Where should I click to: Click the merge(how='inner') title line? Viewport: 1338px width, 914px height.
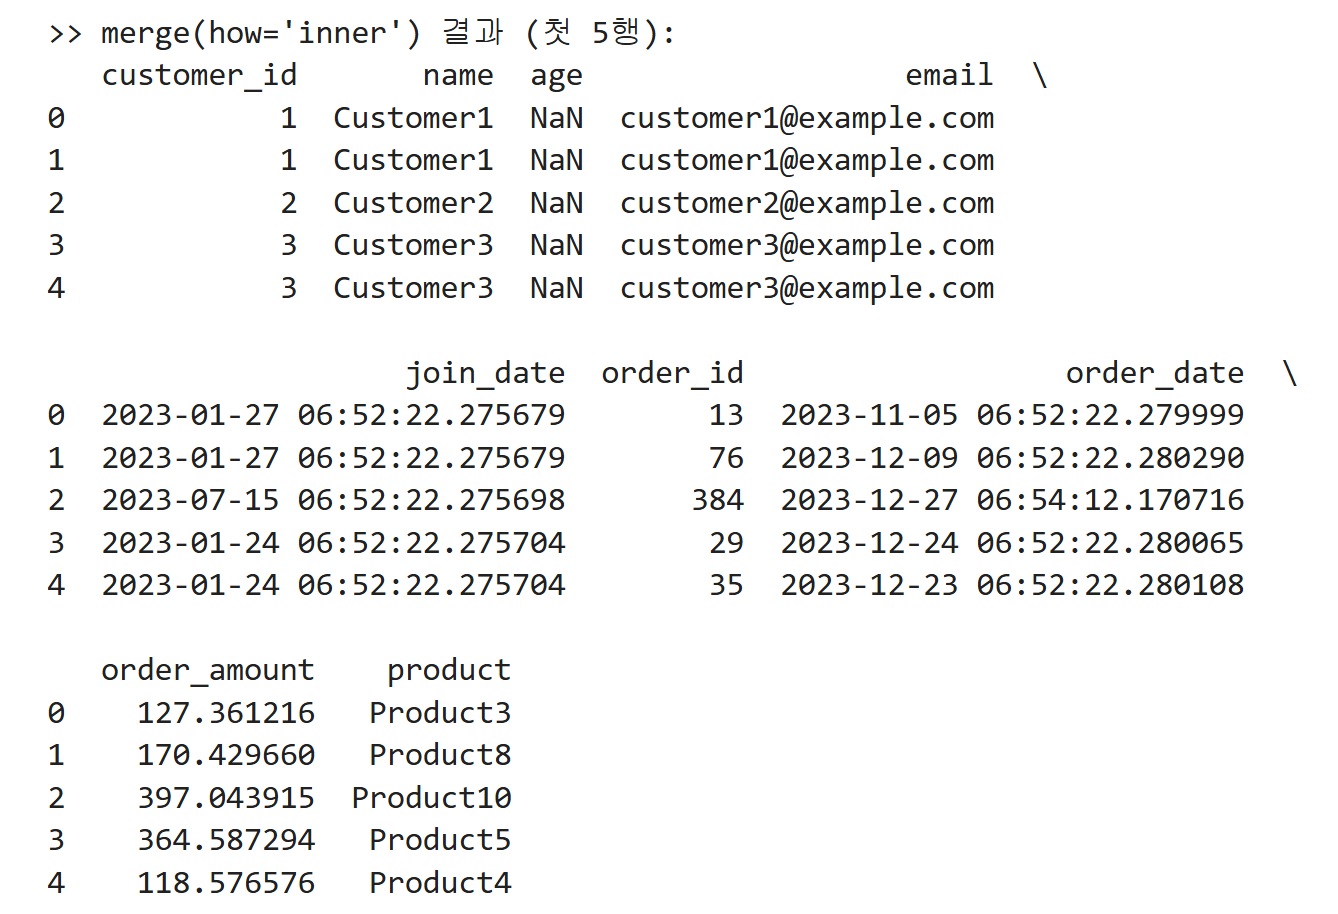point(362,33)
